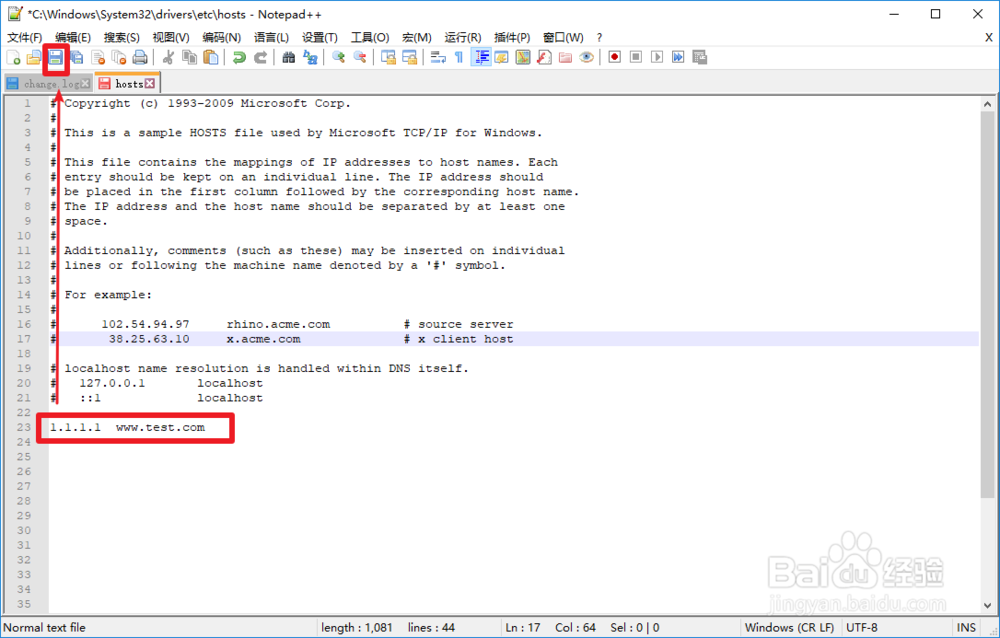Click the 'Normal text file' status text
The width and height of the screenshot is (1000, 638).
44,628
